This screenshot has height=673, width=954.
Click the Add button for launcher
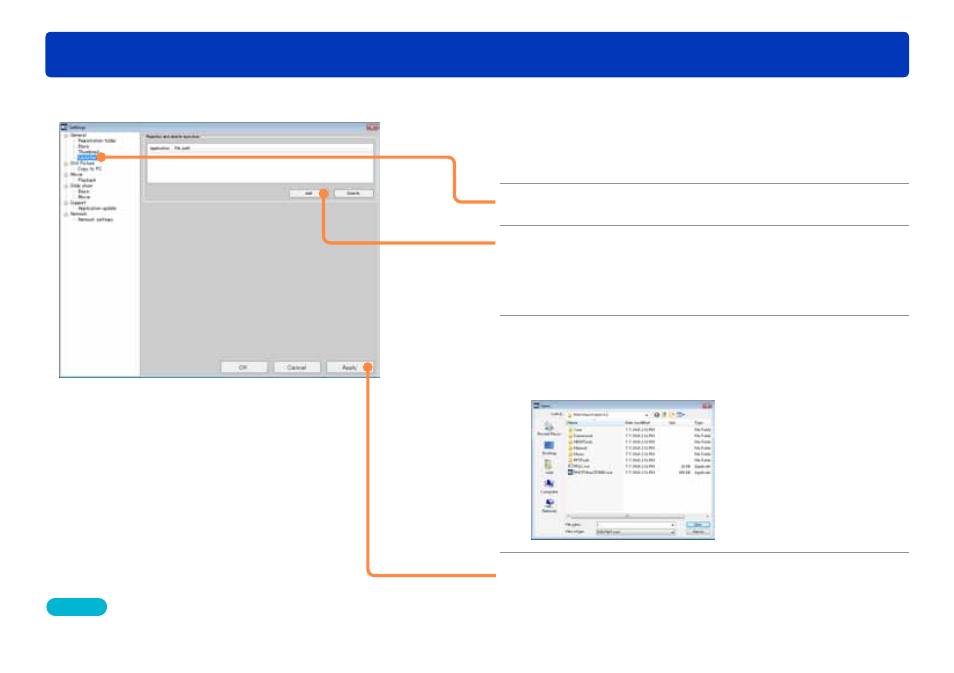[308, 193]
